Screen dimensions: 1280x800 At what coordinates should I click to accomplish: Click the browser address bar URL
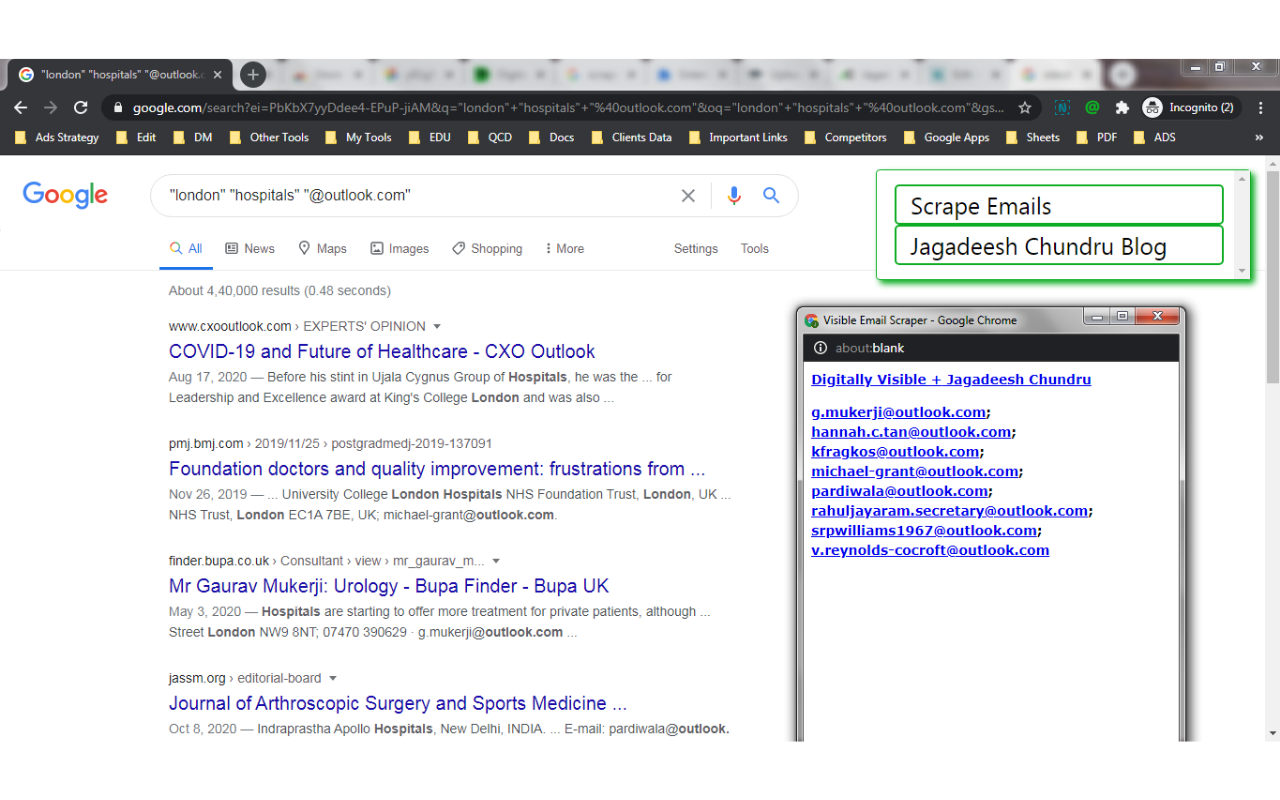[569, 107]
